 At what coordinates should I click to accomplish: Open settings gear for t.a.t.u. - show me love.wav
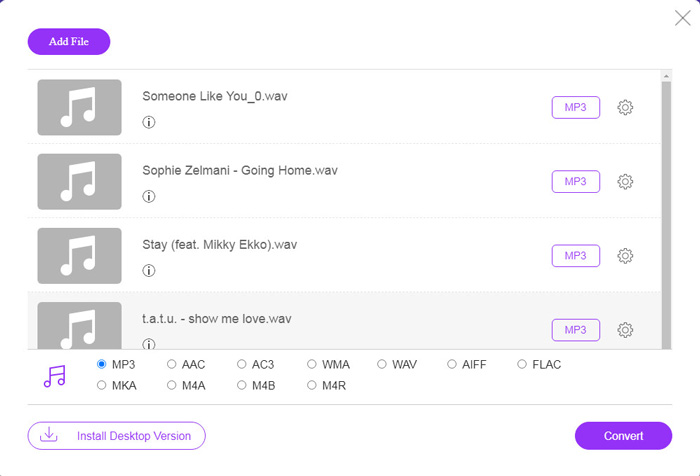click(625, 330)
